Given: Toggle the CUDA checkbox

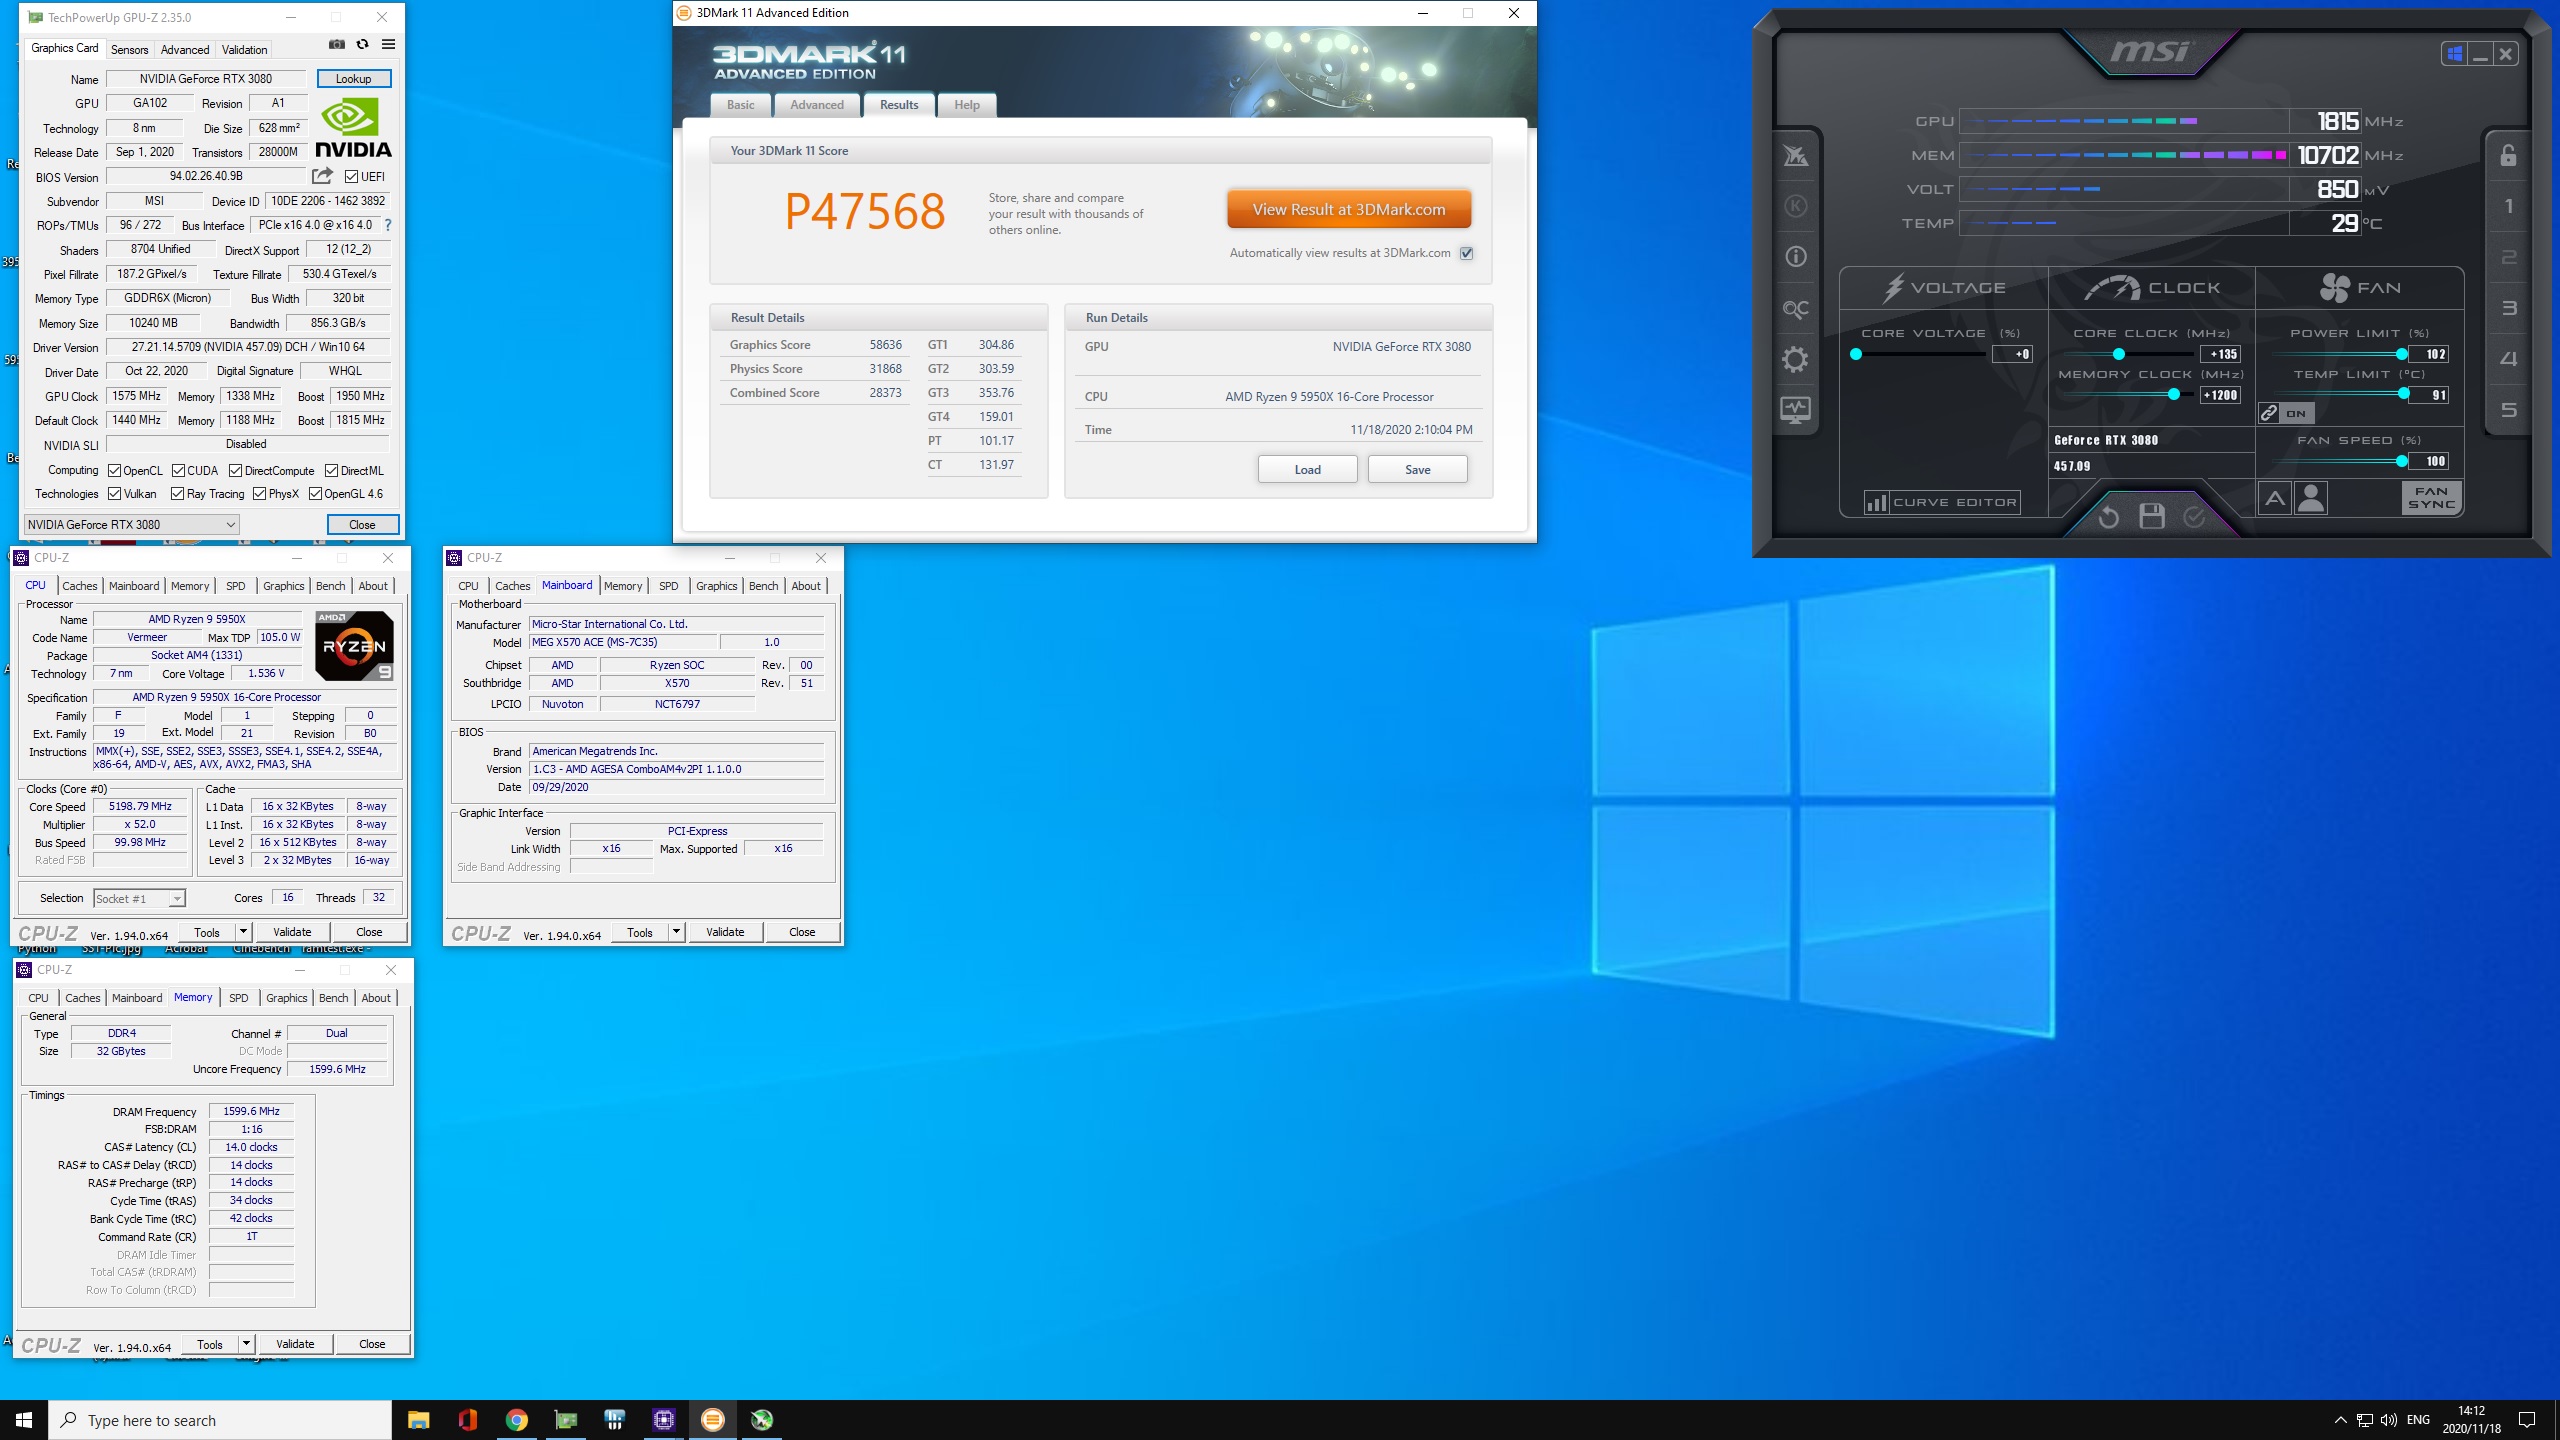Looking at the screenshot, I should coord(178,471).
